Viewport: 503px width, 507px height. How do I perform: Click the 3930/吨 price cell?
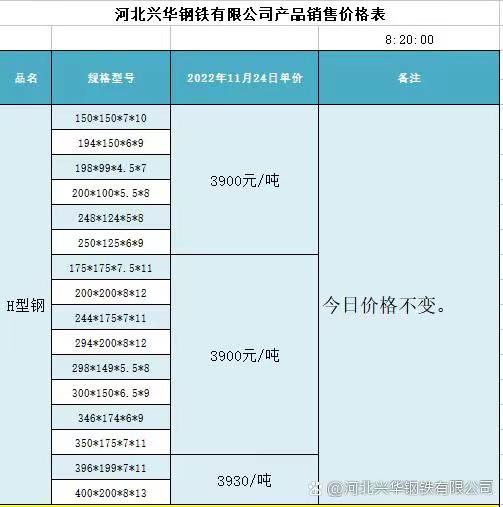point(244,480)
